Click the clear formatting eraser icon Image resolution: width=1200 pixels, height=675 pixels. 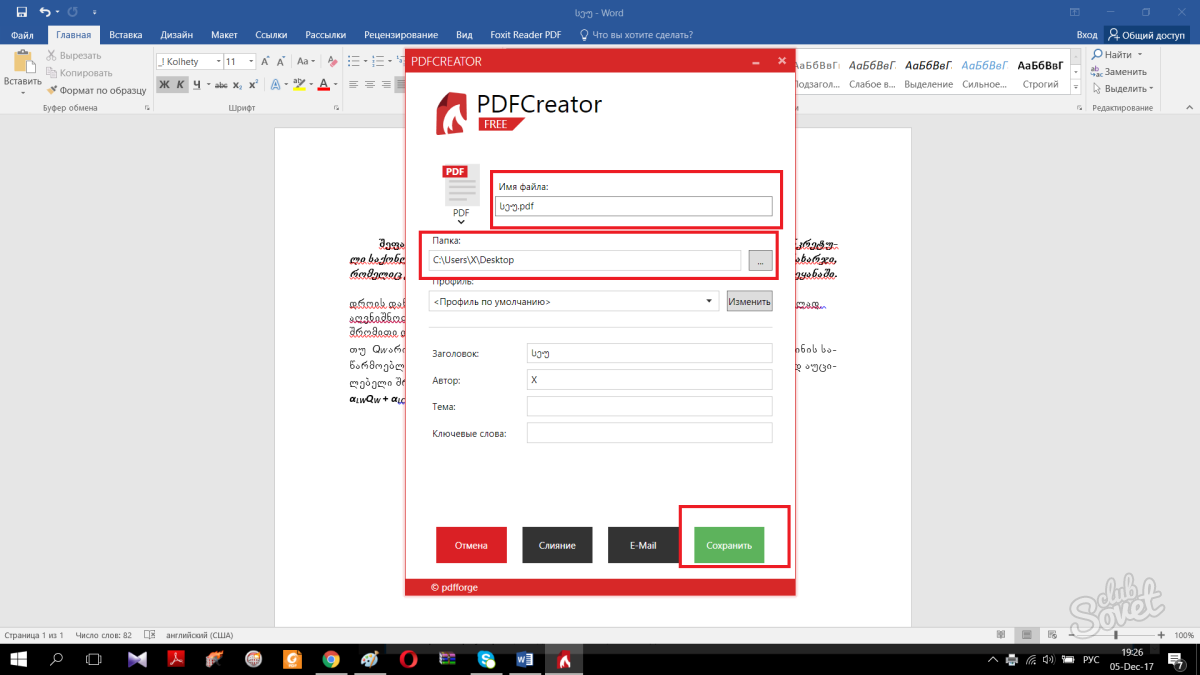[x=331, y=62]
